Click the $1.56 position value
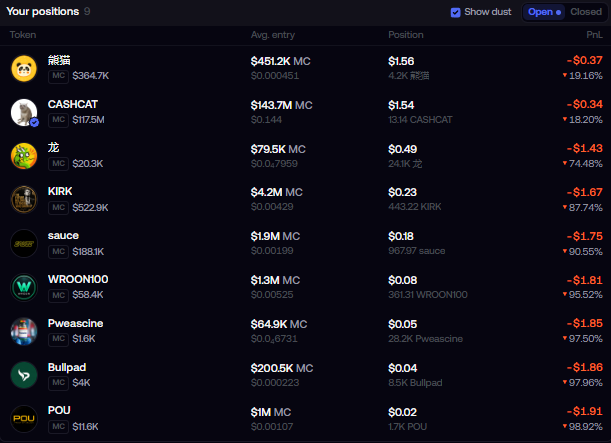The height and width of the screenshot is (443, 611). point(401,61)
